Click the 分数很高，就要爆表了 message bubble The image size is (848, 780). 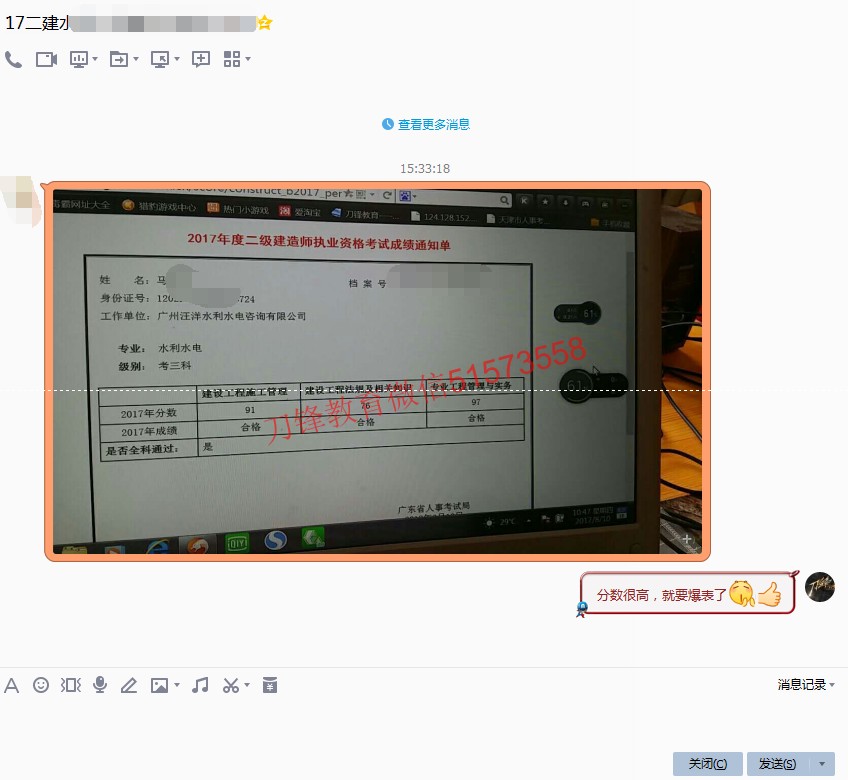point(688,594)
